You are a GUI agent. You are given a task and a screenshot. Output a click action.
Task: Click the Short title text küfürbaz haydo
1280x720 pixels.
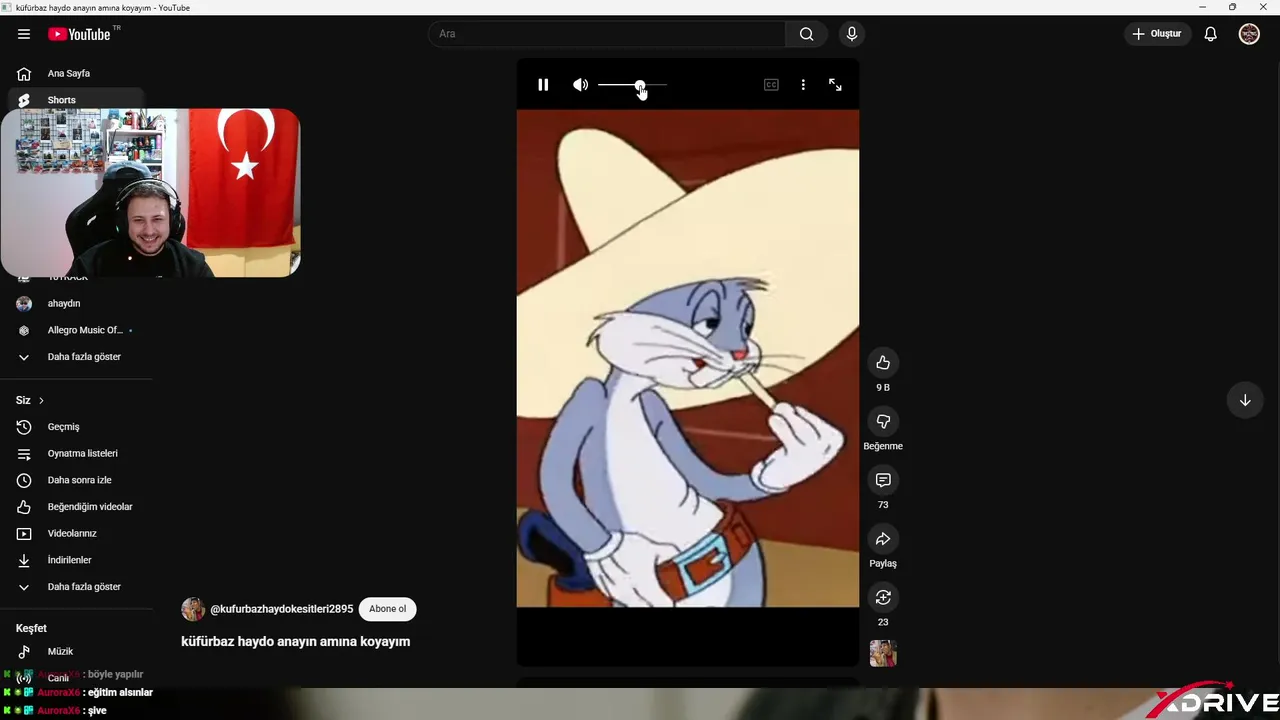(296, 642)
